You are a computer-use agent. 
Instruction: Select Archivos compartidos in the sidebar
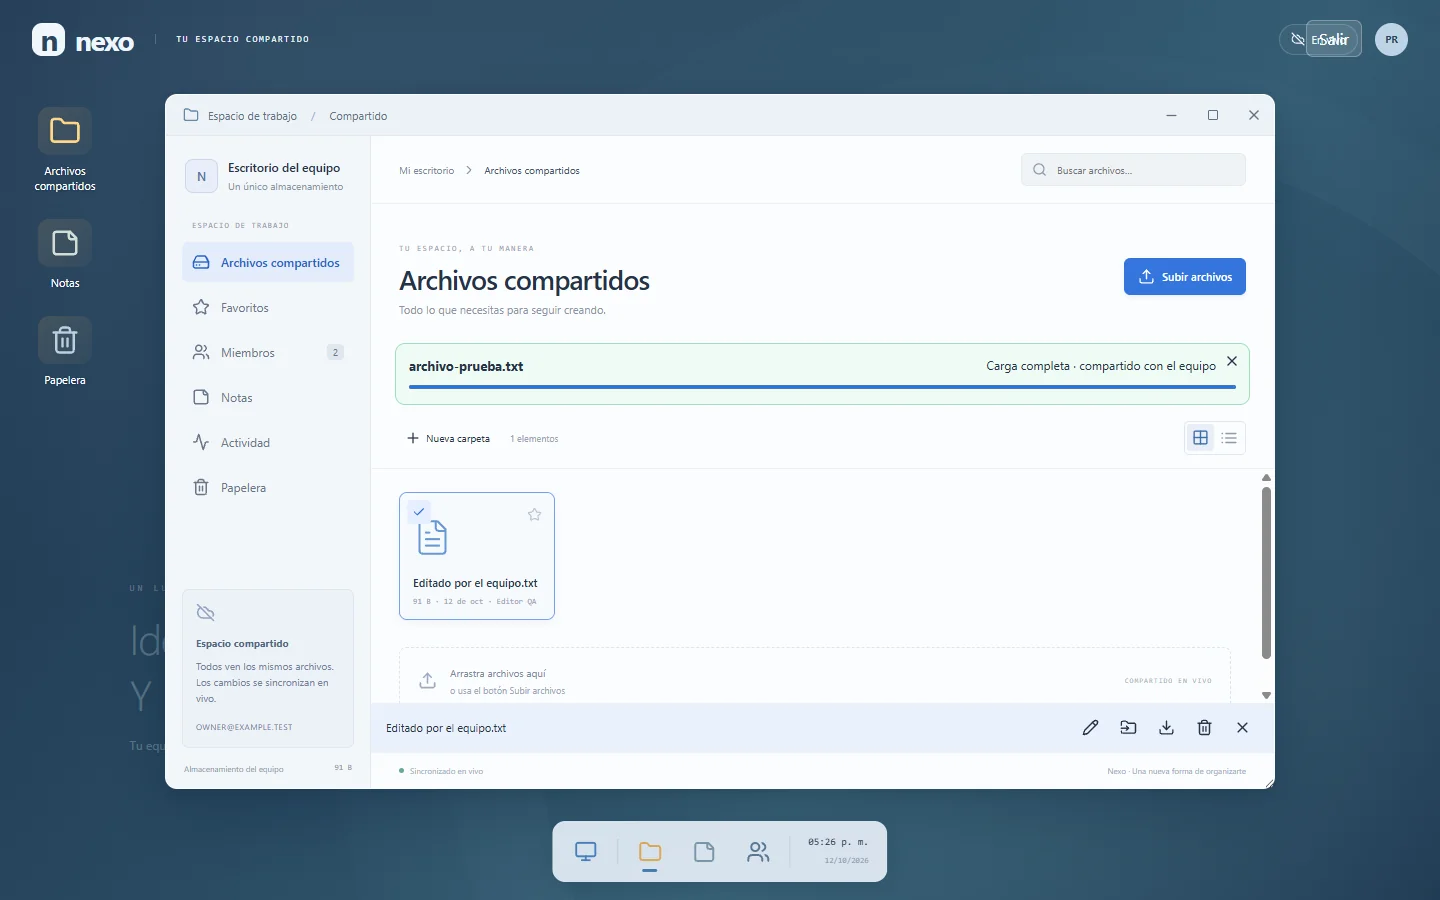pyautogui.click(x=268, y=262)
